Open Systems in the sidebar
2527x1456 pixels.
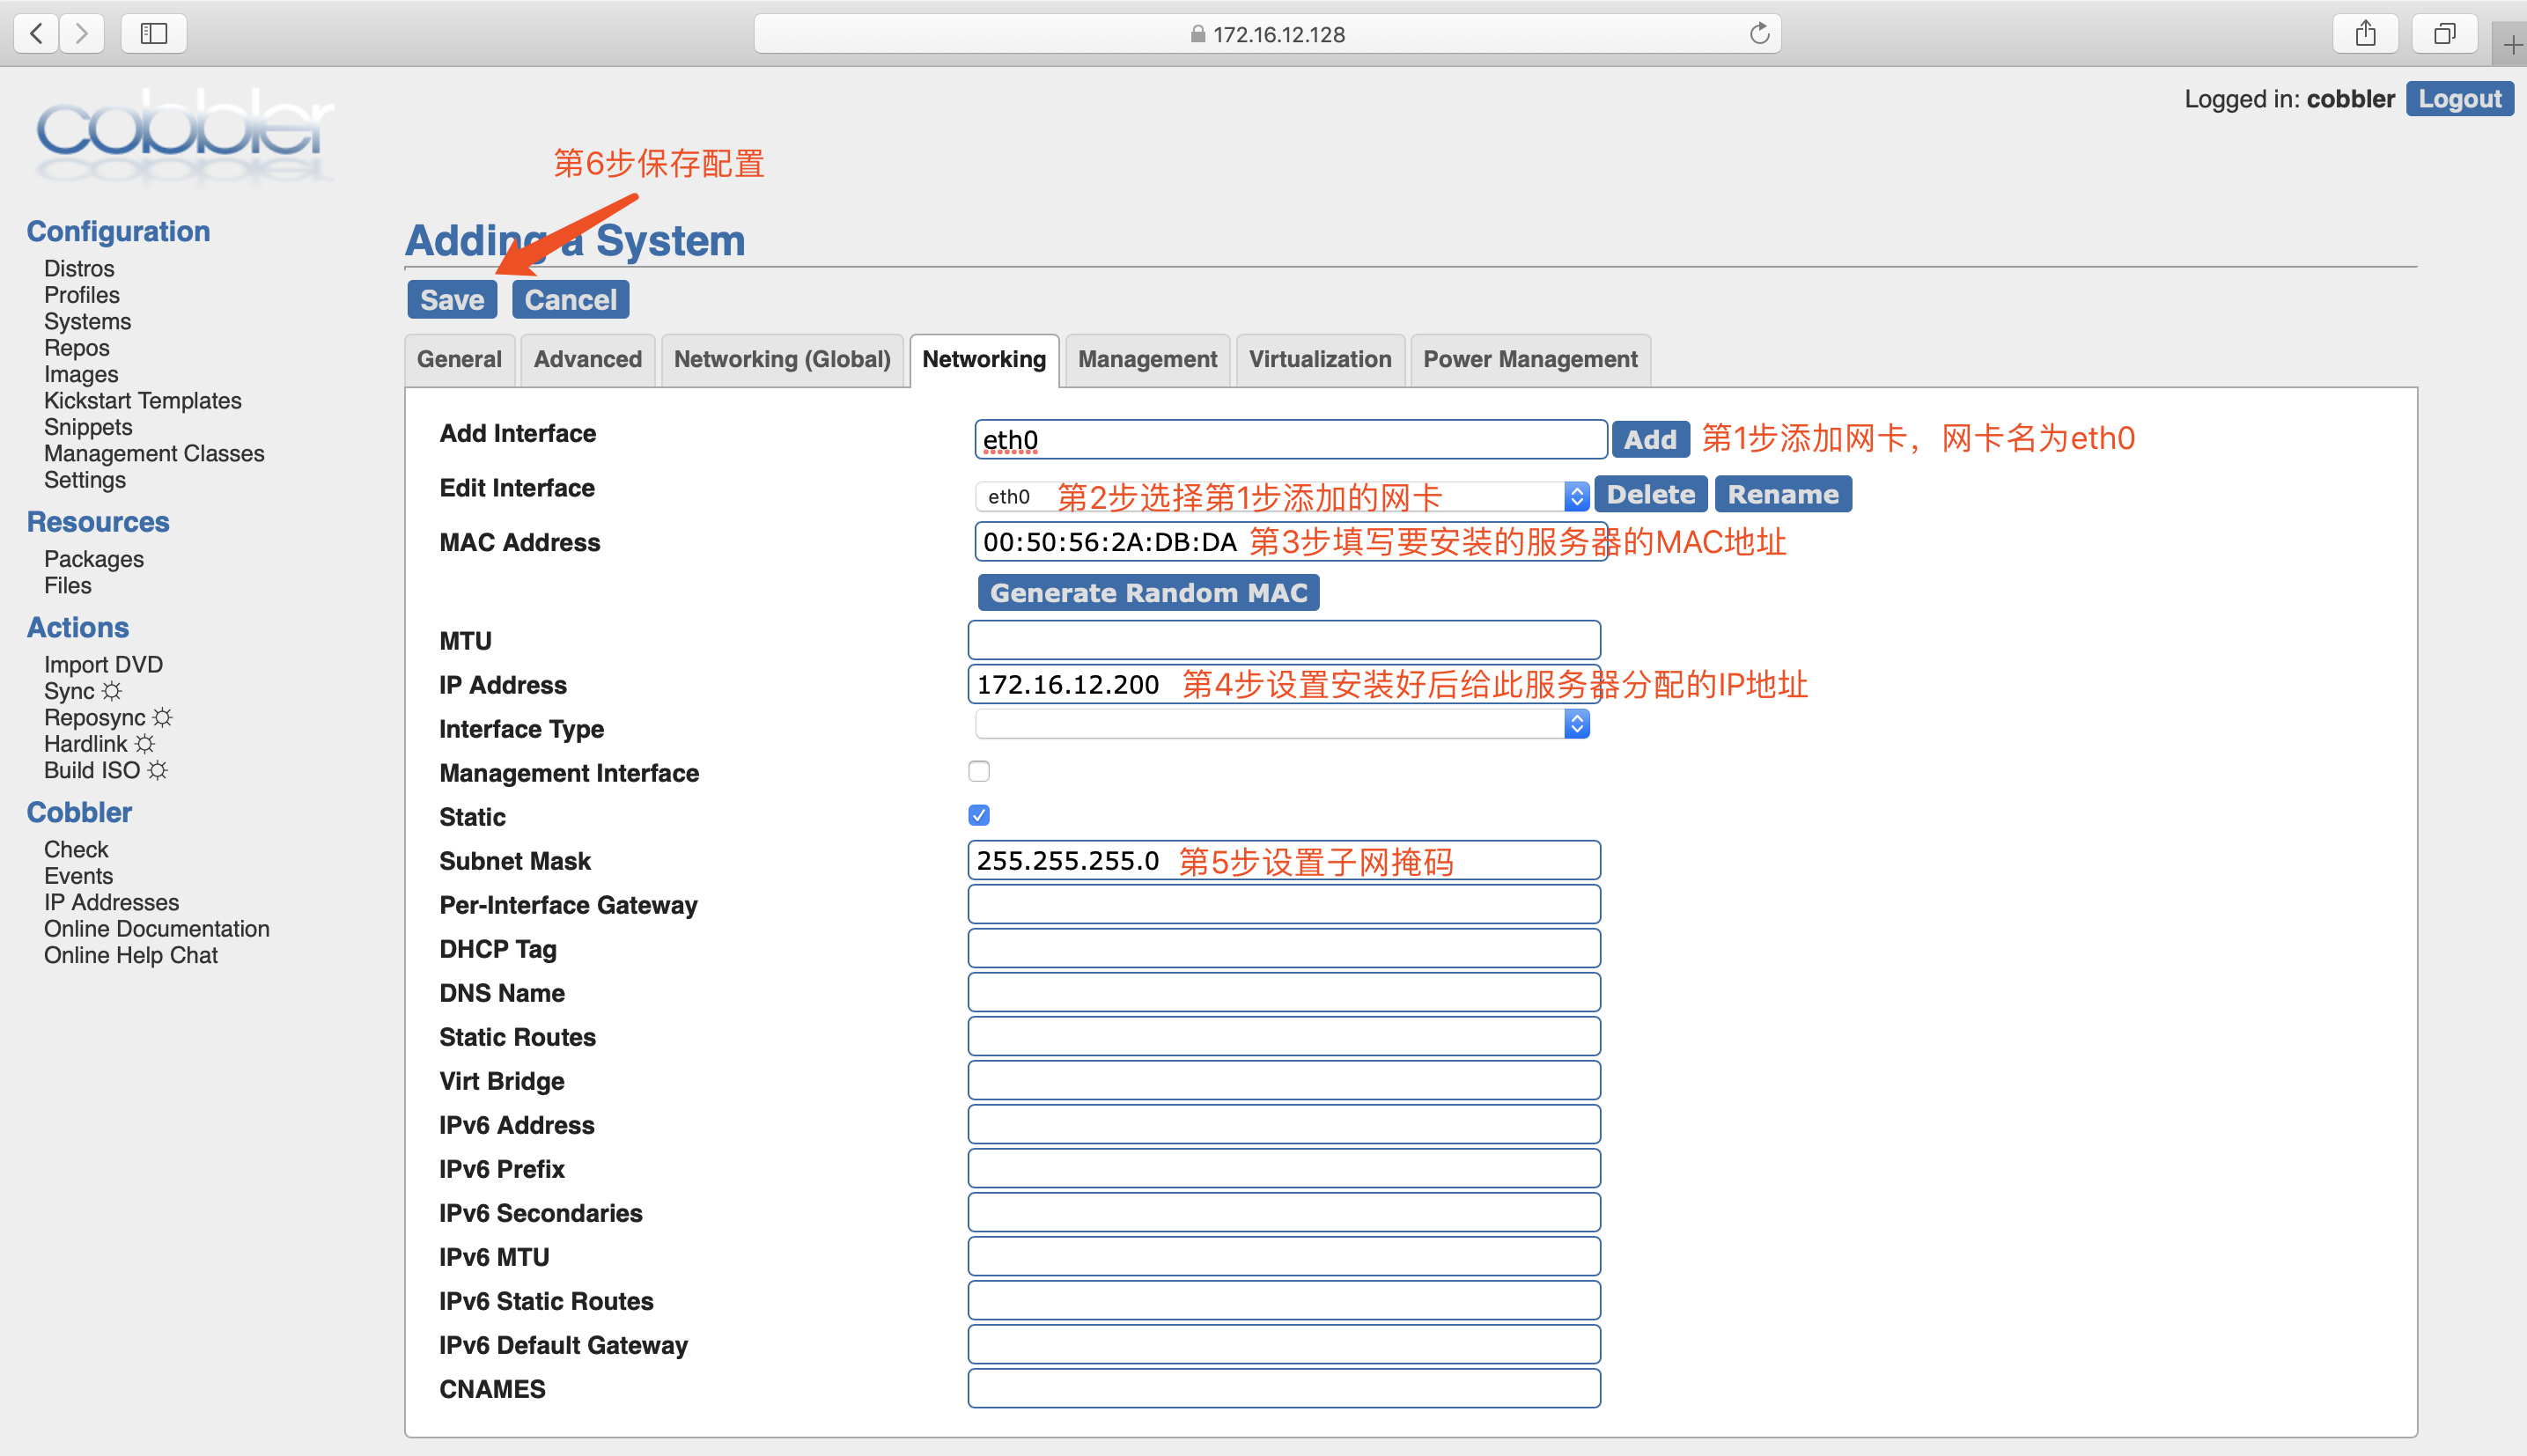pos(88,321)
